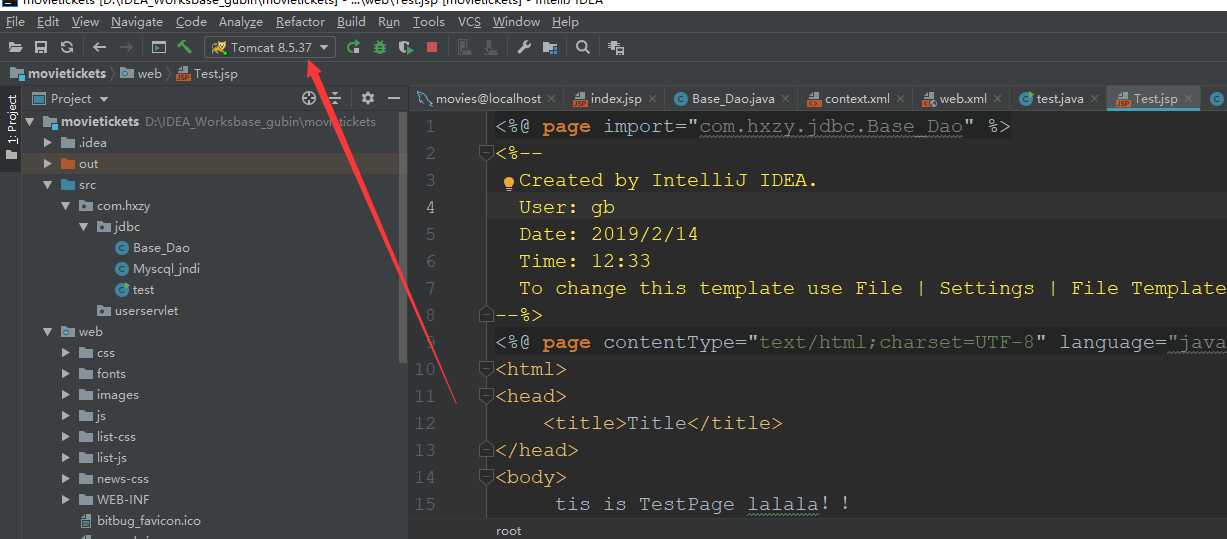
Task: Open the View menu
Action: [86, 21]
